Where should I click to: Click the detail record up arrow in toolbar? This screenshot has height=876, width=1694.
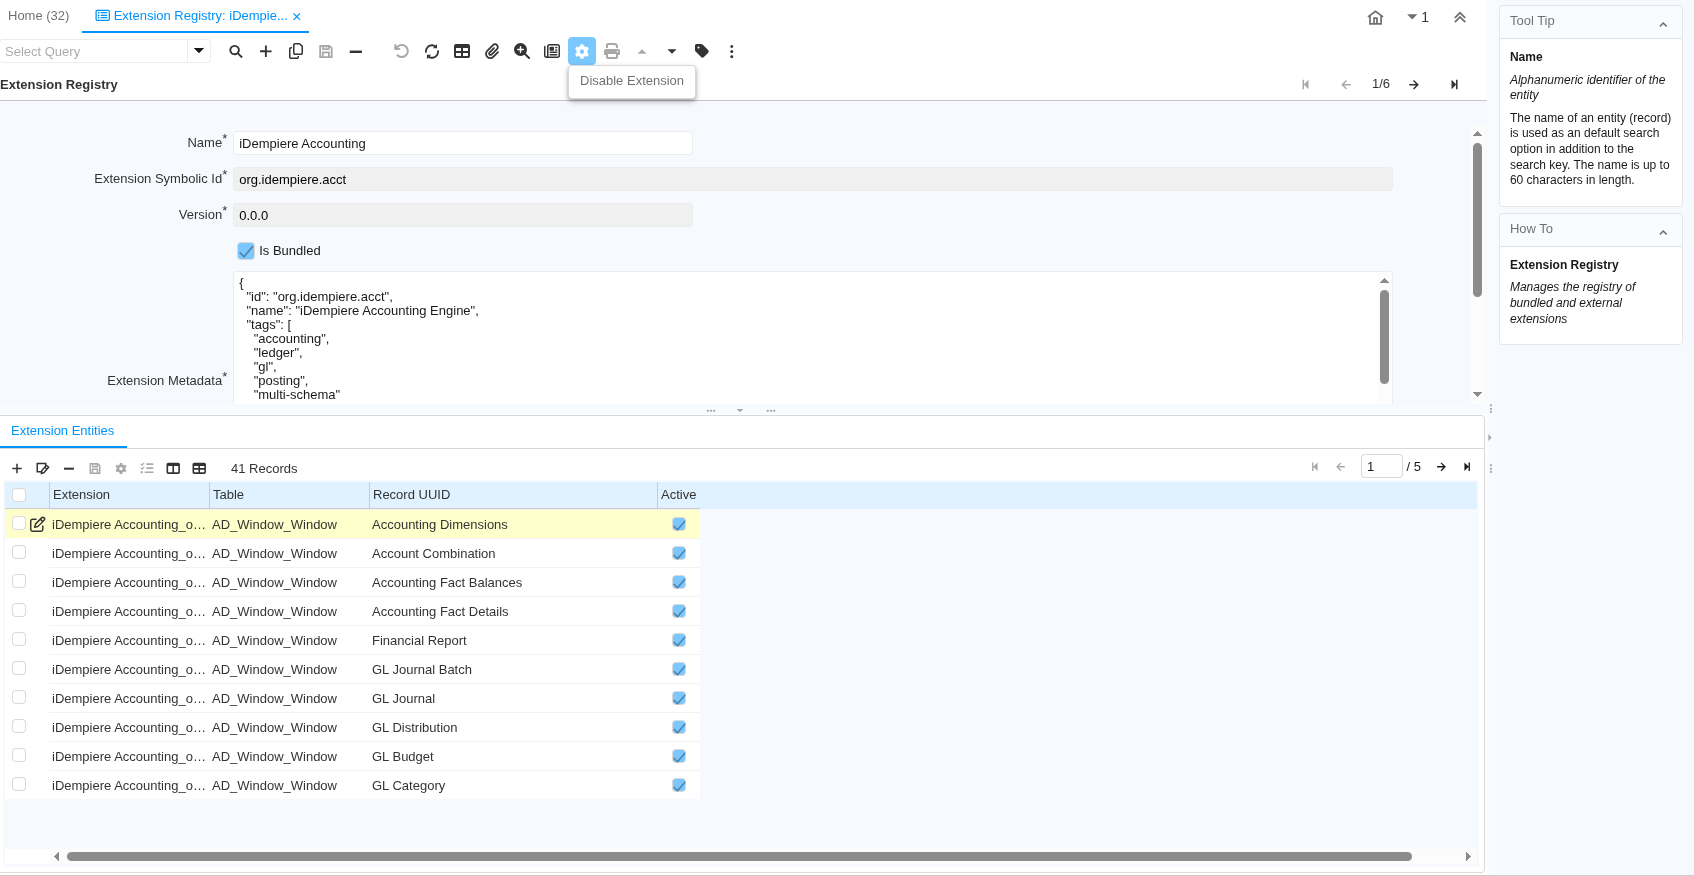click(642, 51)
